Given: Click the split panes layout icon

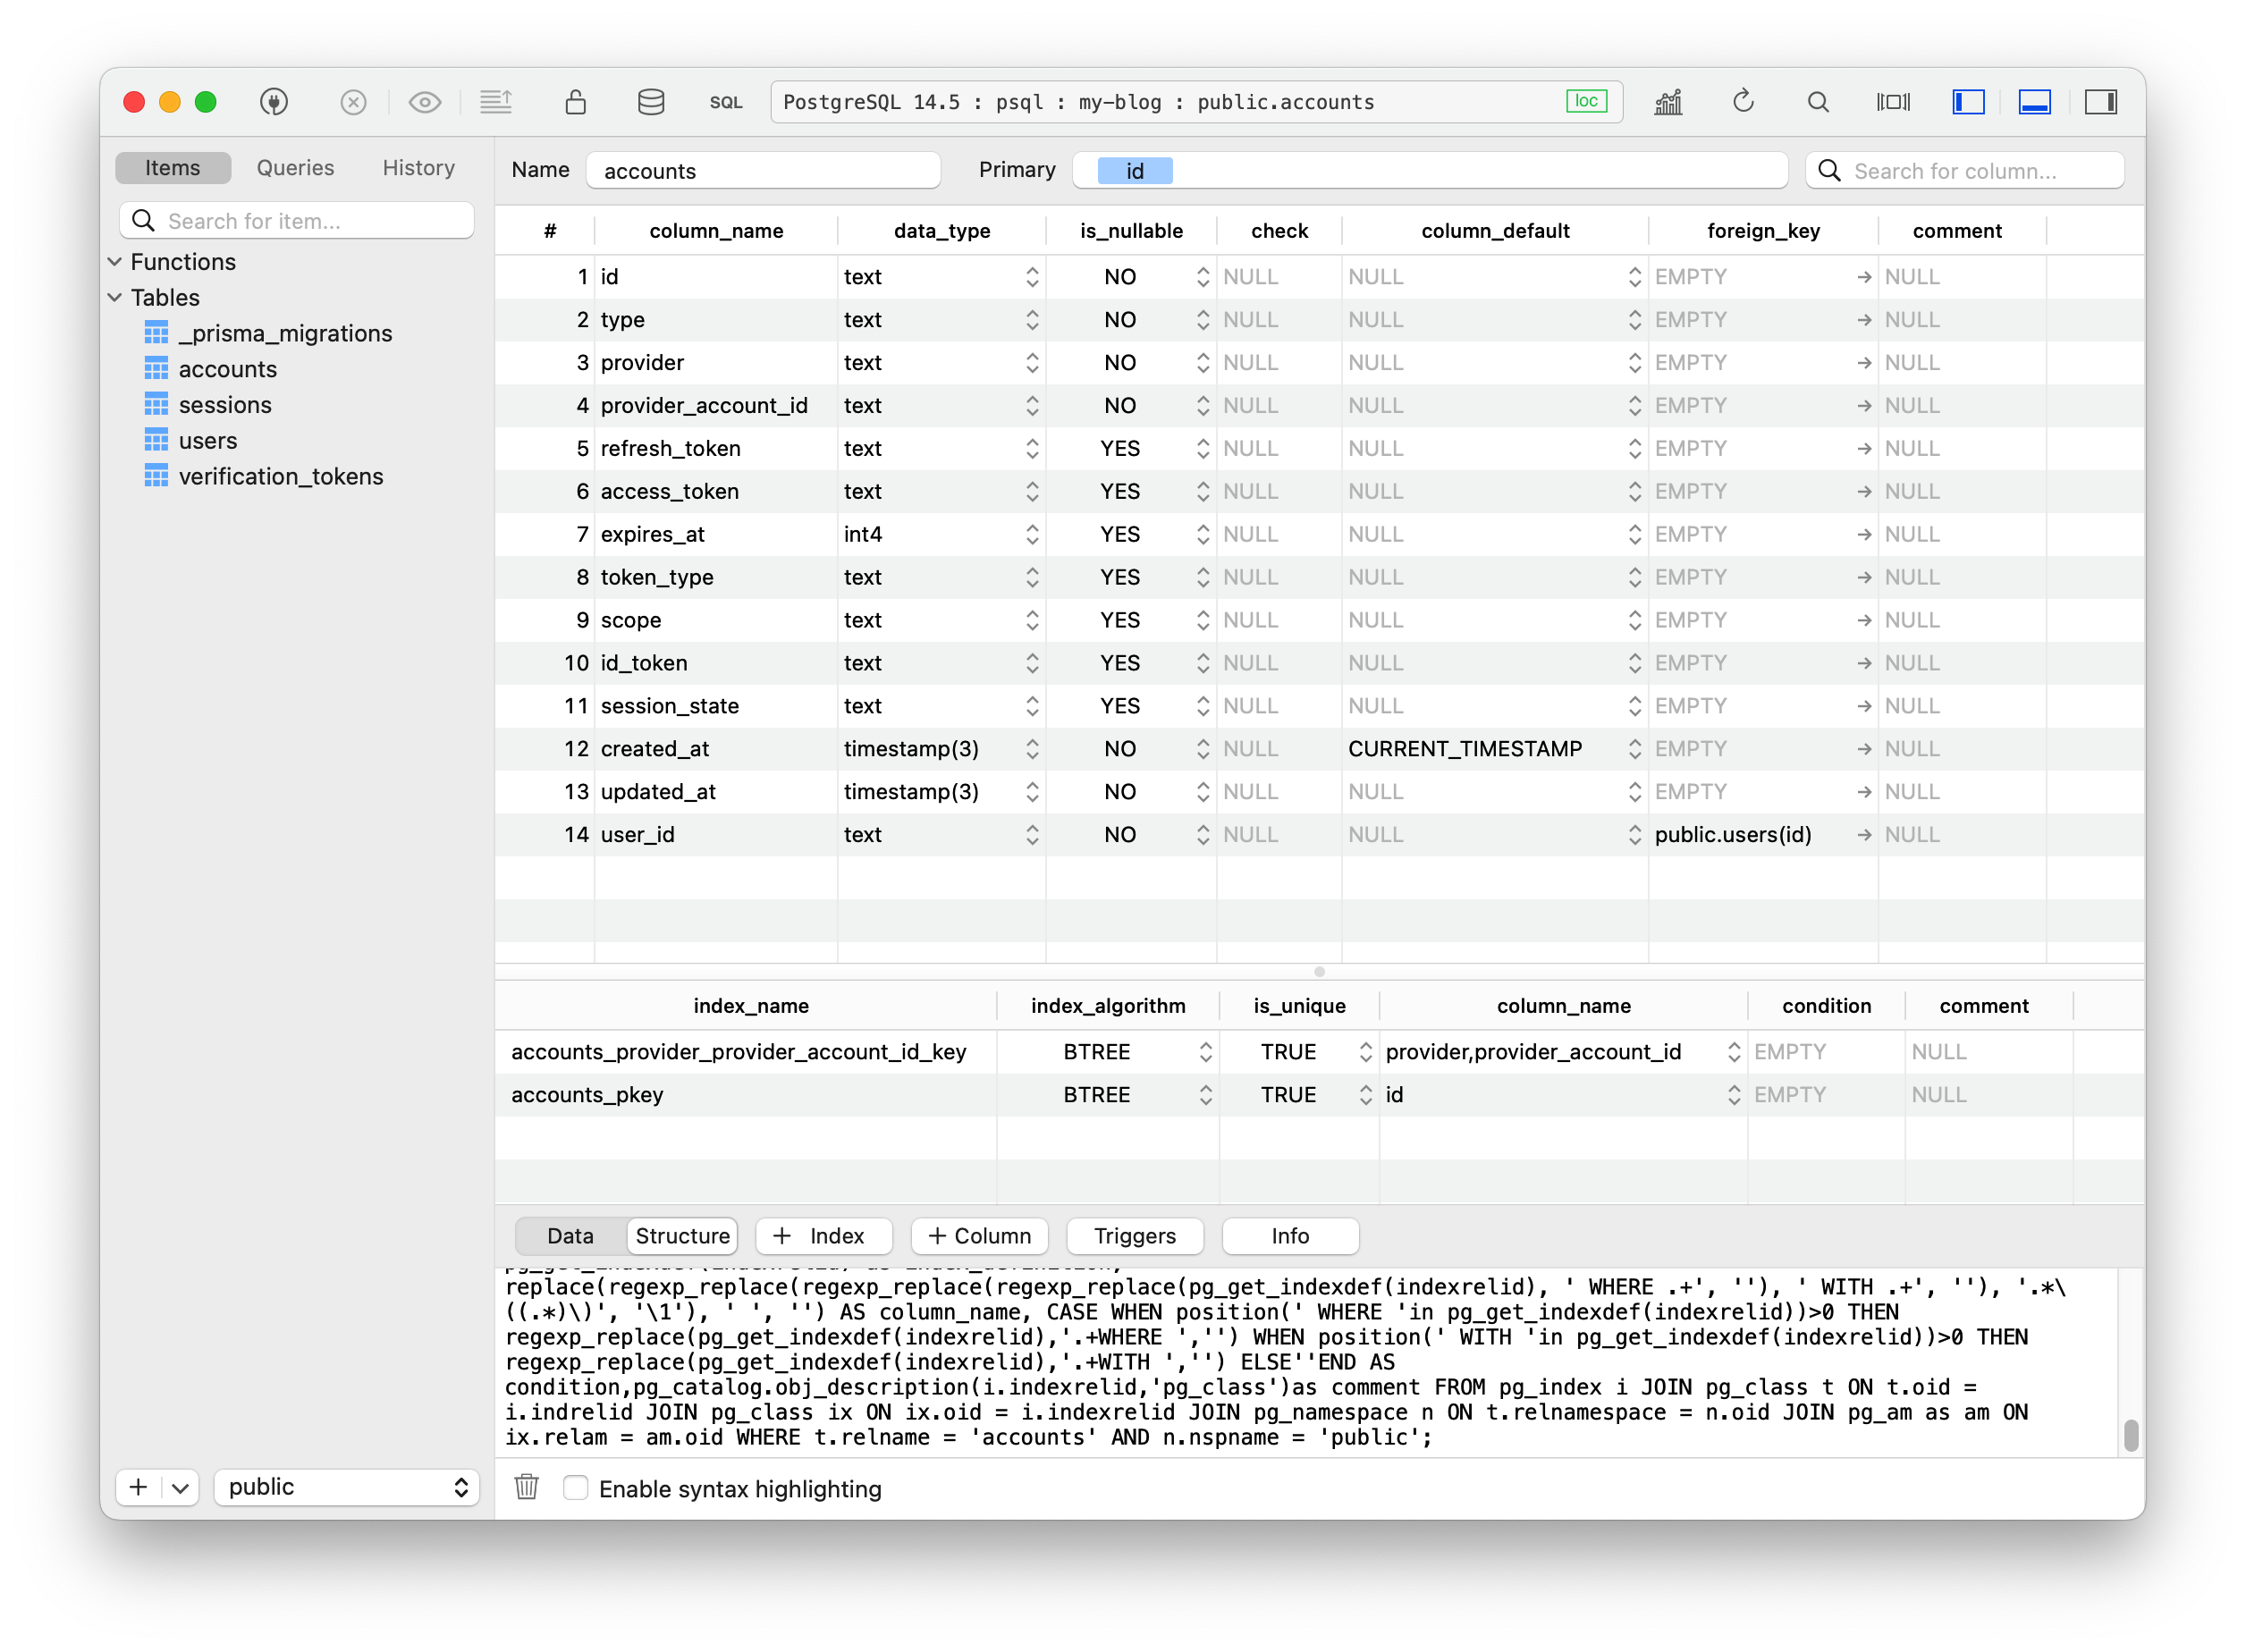Looking at the screenshot, I should (x=1893, y=102).
